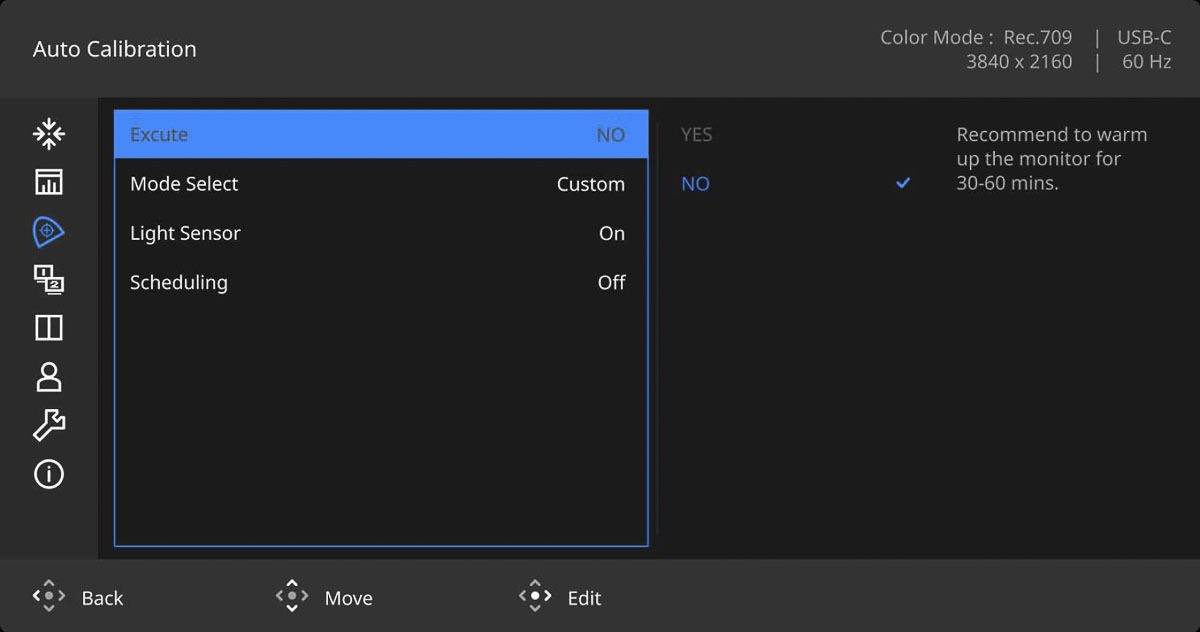Choose the YES option for Excute
Viewport: 1200px width, 632px height.
(x=697, y=135)
